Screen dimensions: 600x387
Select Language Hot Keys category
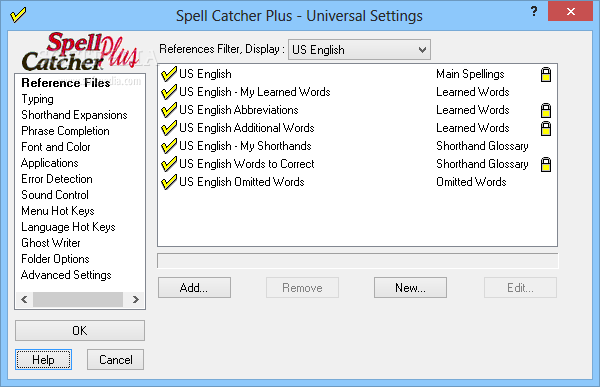[68, 227]
